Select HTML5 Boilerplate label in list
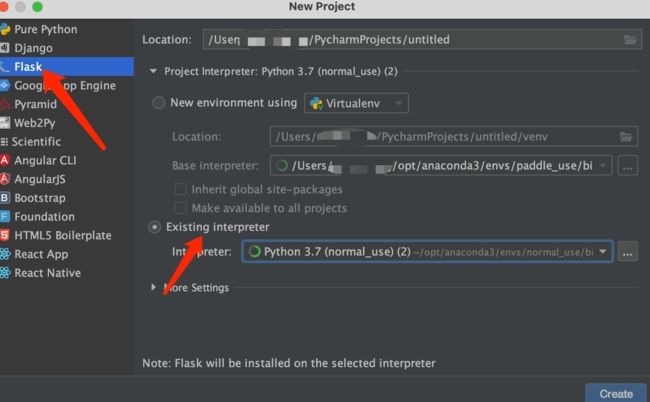The height and width of the screenshot is (402, 650). 63,235
